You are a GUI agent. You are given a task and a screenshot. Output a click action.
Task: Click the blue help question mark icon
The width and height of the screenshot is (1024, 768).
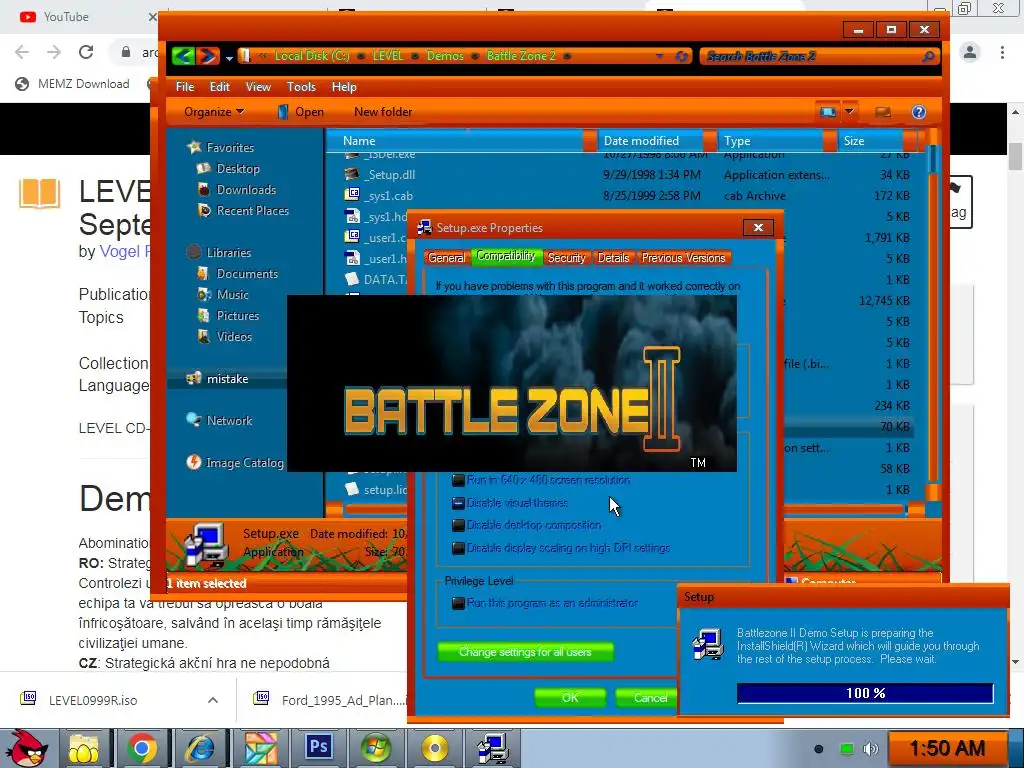[x=919, y=112]
